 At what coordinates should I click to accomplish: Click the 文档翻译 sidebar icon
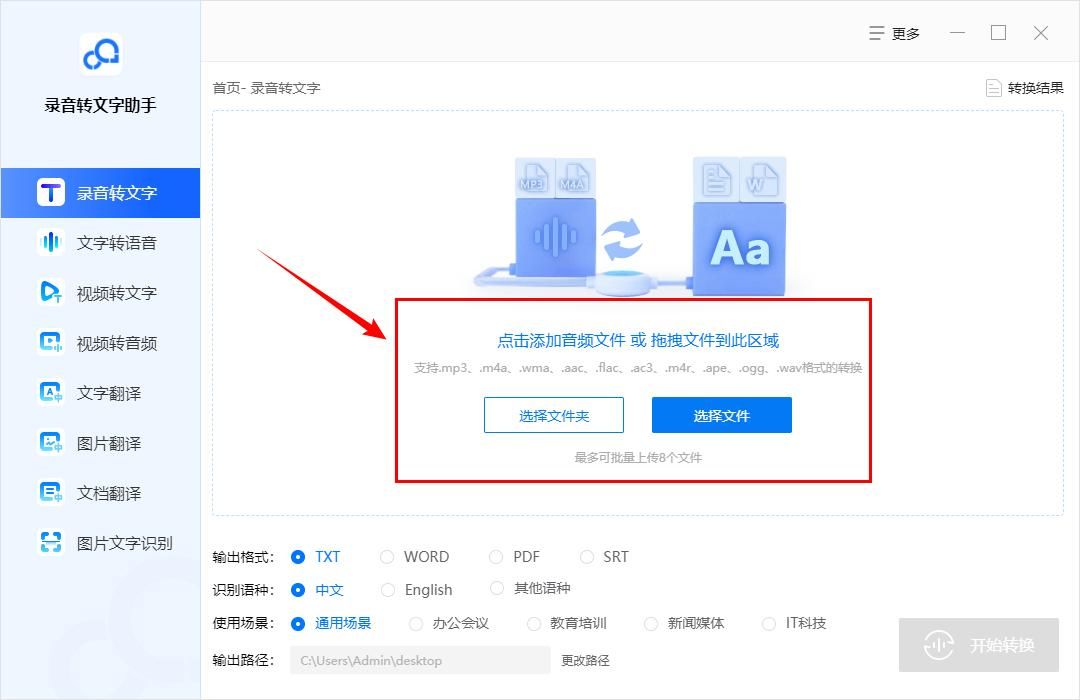point(51,493)
